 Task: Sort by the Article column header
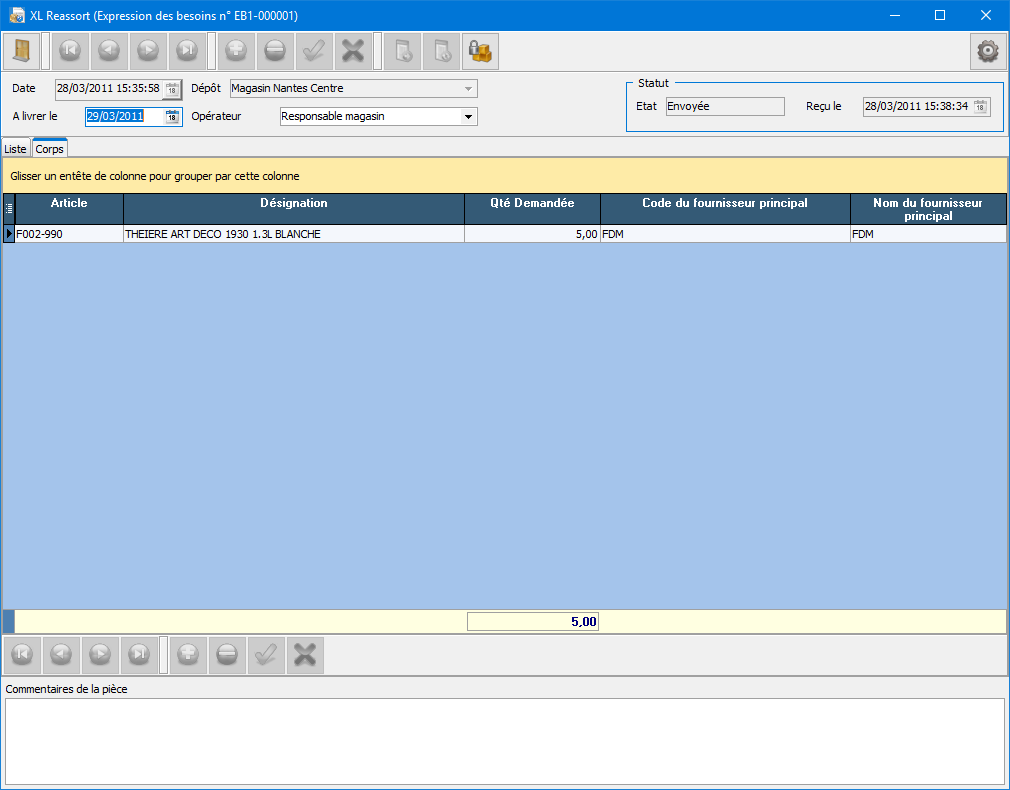(x=69, y=204)
